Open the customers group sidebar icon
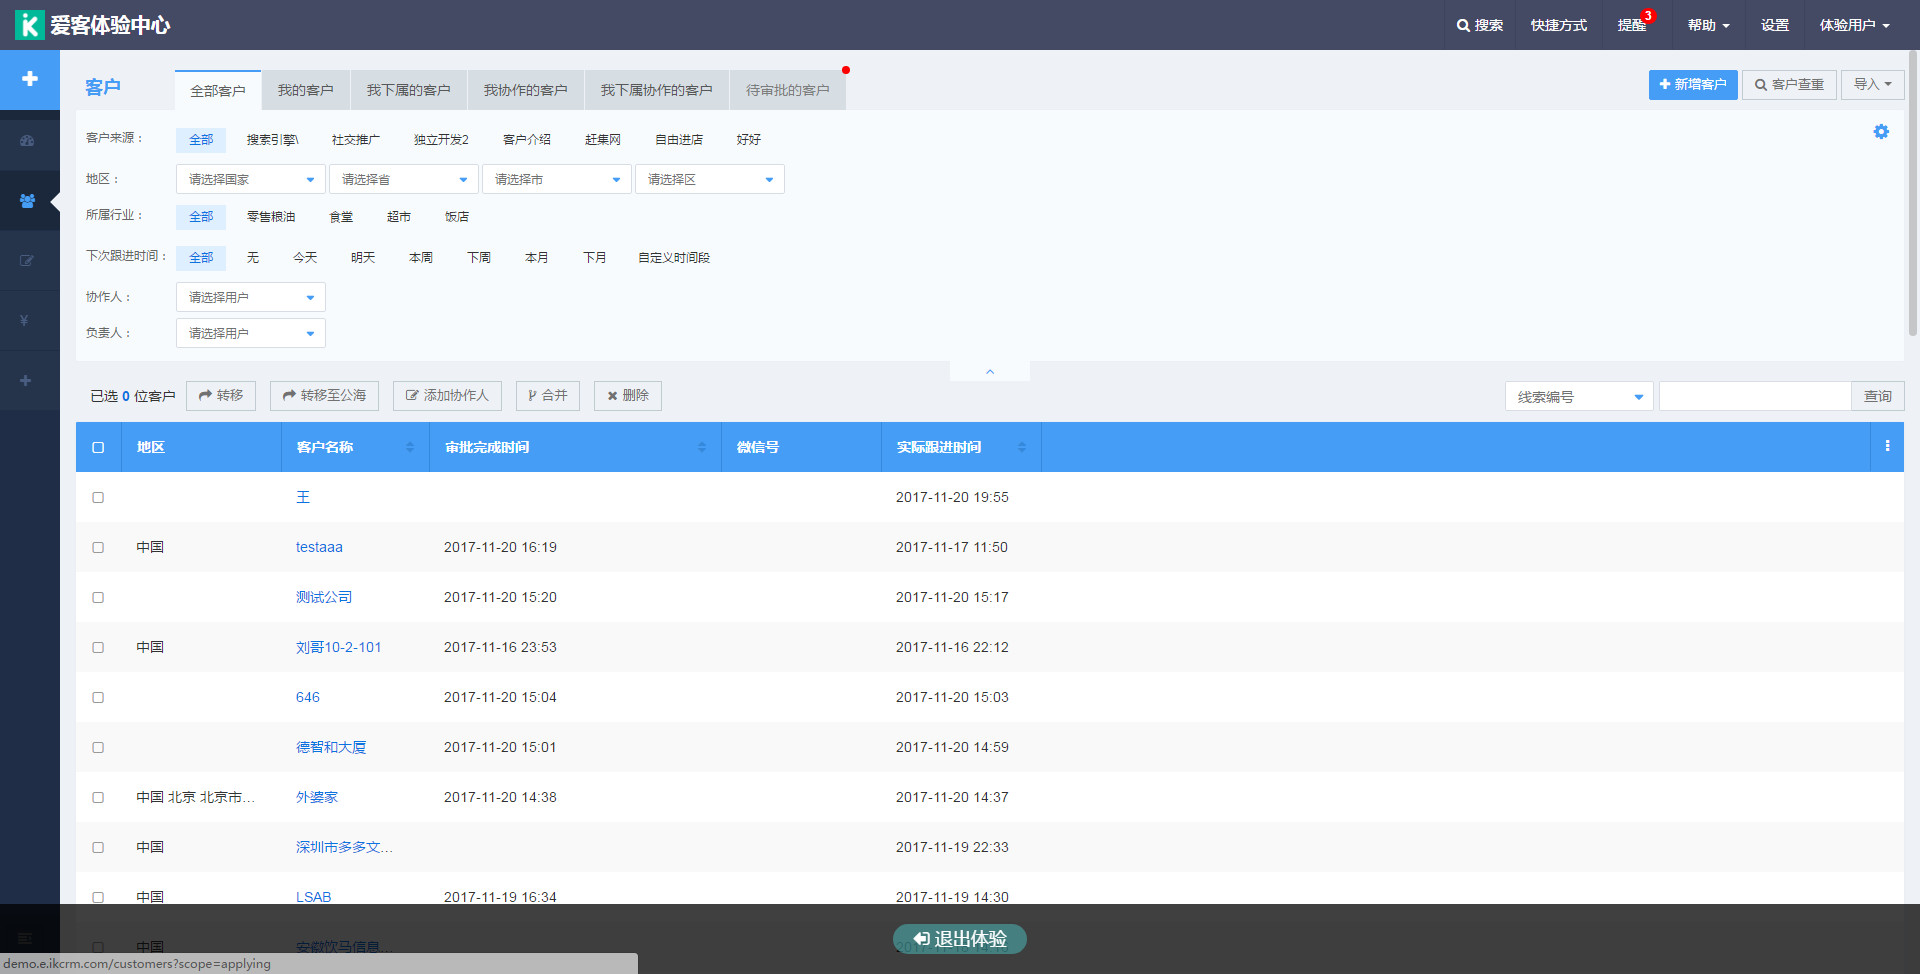 (27, 201)
